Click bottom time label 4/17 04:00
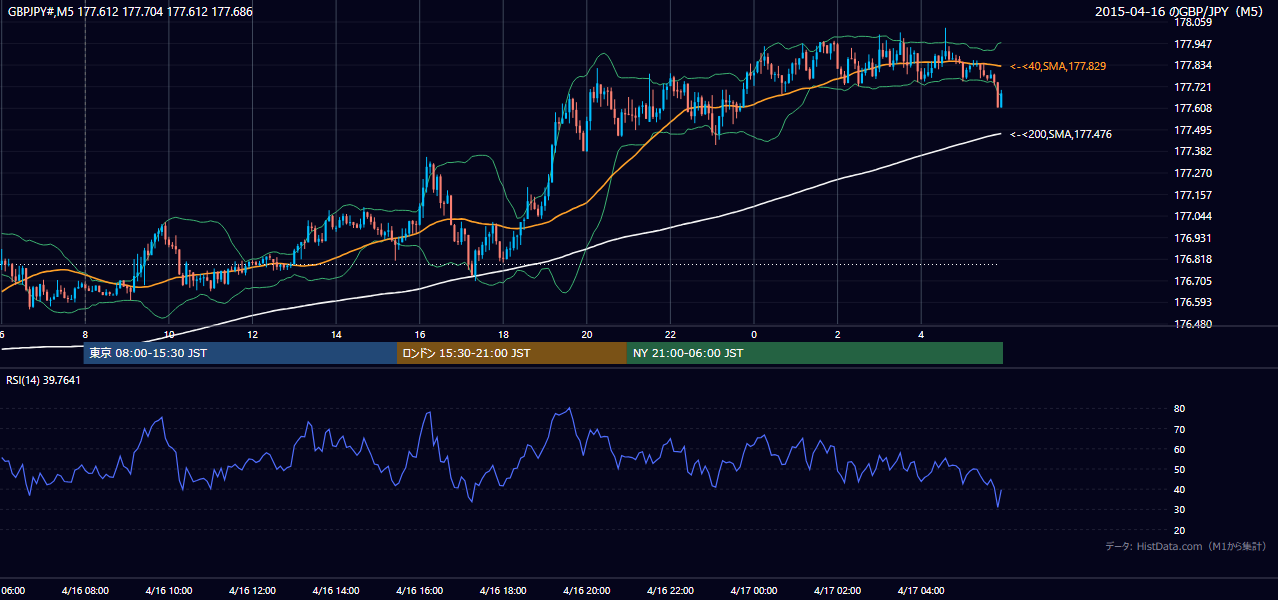This screenshot has height=600, width=1278. 921,591
